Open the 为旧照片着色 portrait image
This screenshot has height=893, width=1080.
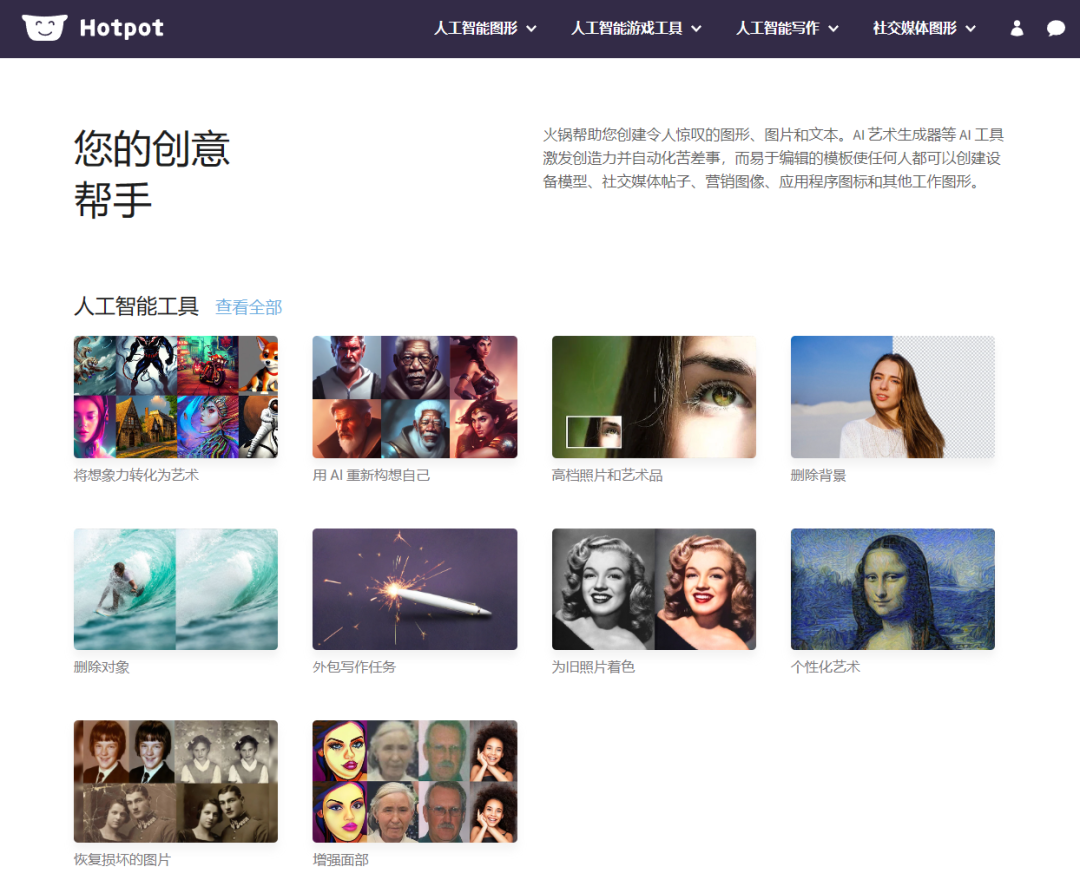click(x=654, y=589)
